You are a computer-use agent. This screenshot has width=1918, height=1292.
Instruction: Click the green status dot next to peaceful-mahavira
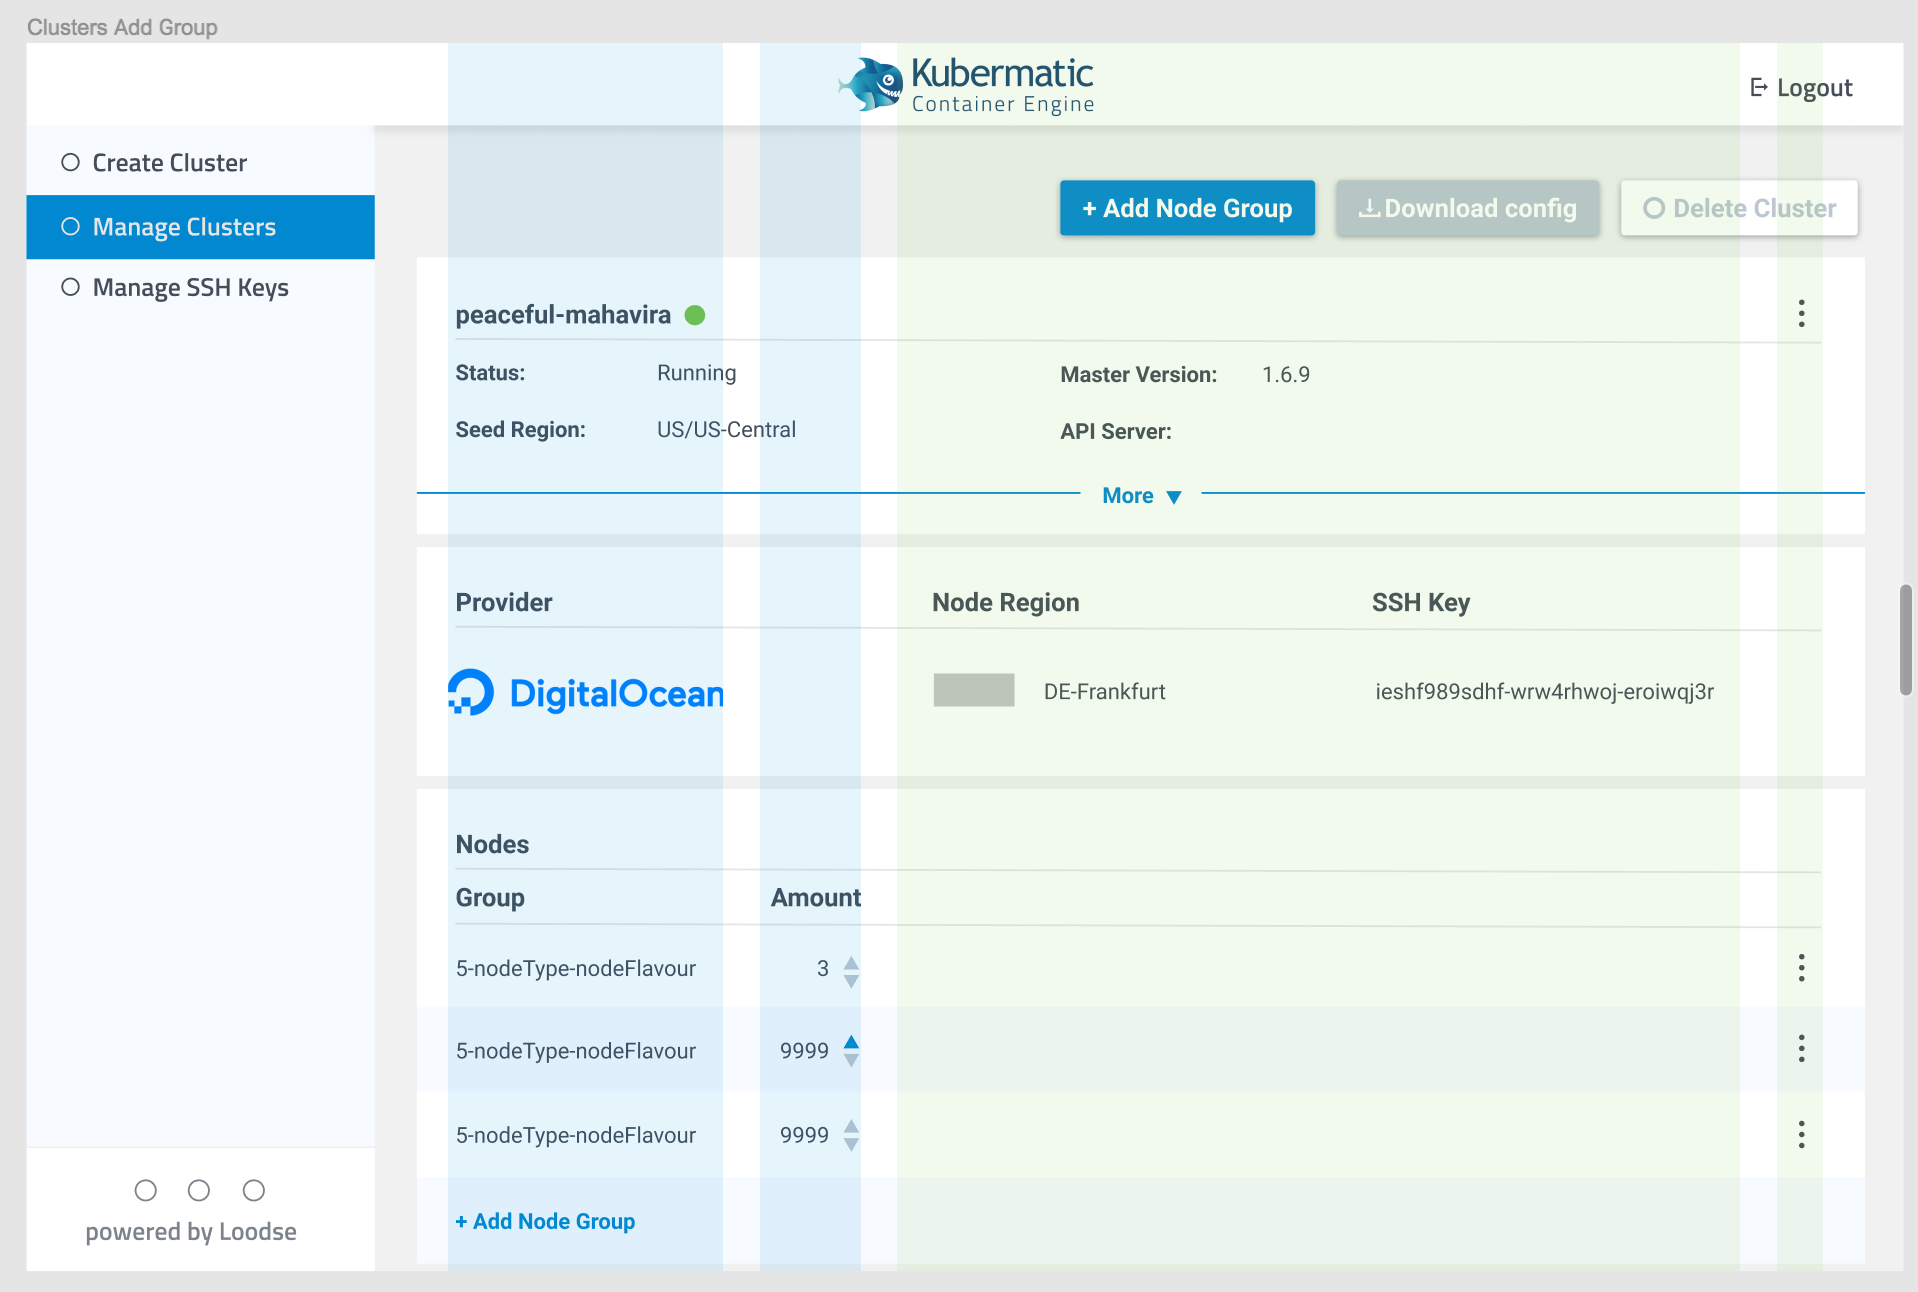pos(696,314)
